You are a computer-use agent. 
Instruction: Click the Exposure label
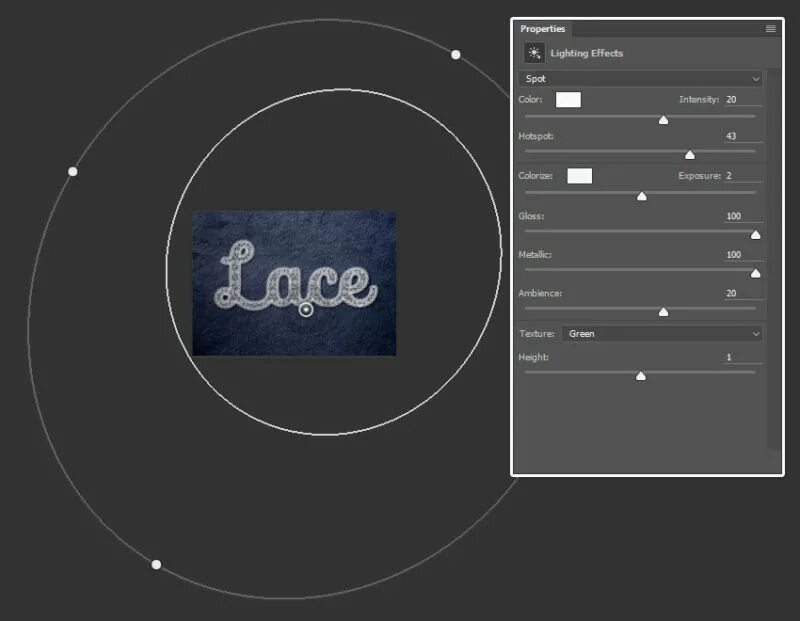pyautogui.click(x=699, y=176)
